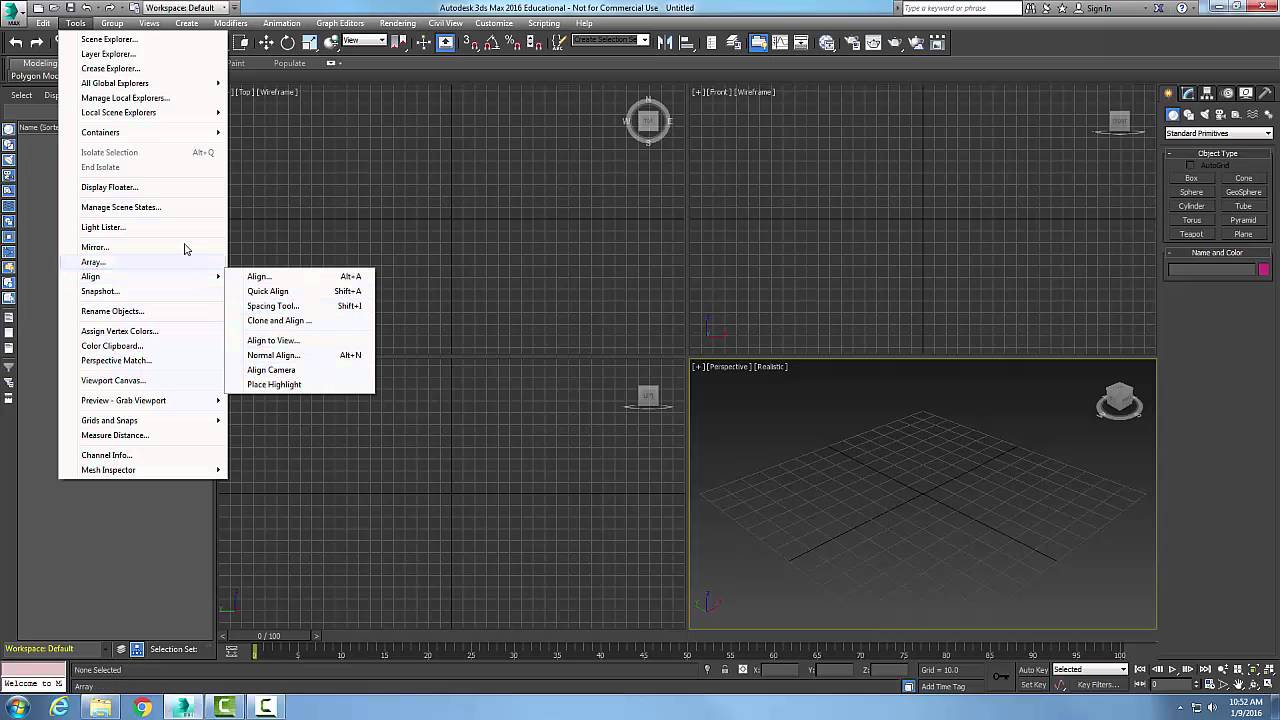Click the Undo arrow in main toolbar
This screenshot has height=720, width=1280.
point(15,42)
